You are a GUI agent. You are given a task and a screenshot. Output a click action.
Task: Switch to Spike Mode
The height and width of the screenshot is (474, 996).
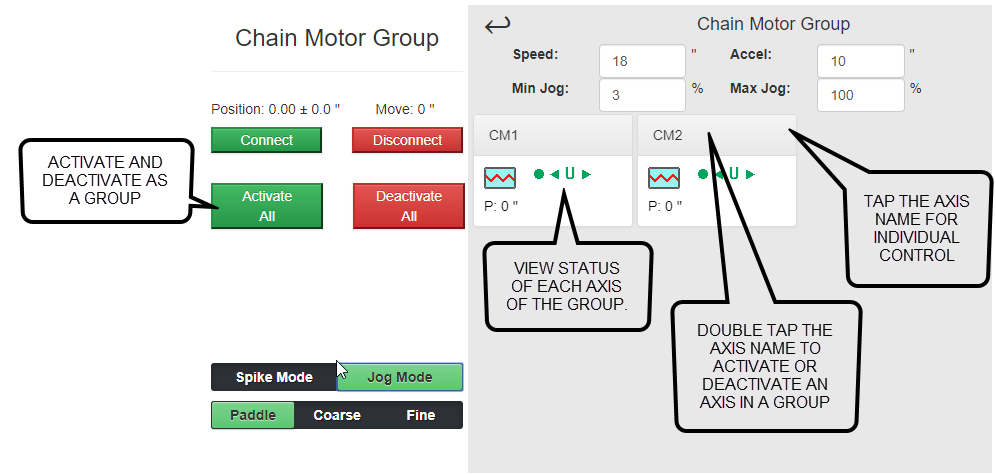click(274, 377)
